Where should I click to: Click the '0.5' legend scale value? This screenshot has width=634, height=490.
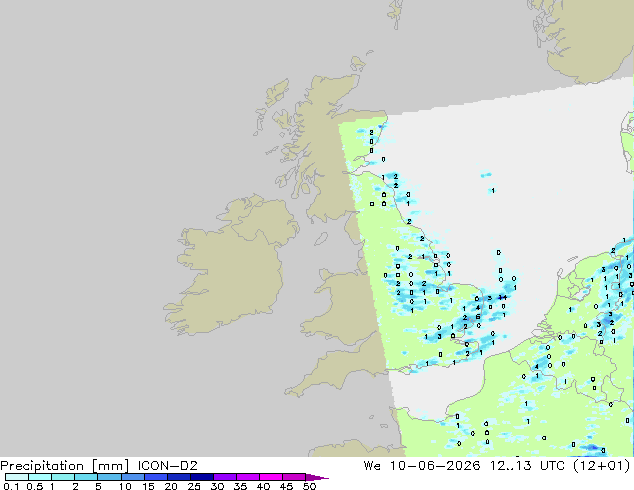tap(35, 486)
